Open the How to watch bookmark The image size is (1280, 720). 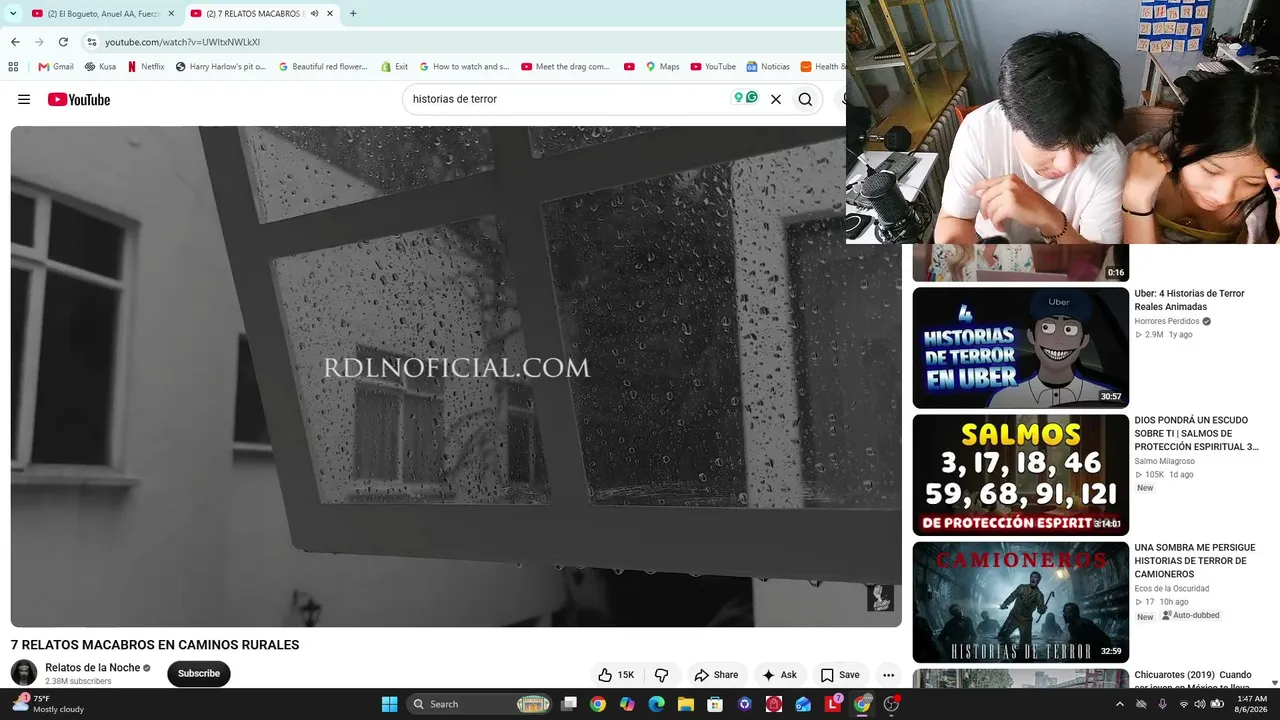click(x=464, y=67)
